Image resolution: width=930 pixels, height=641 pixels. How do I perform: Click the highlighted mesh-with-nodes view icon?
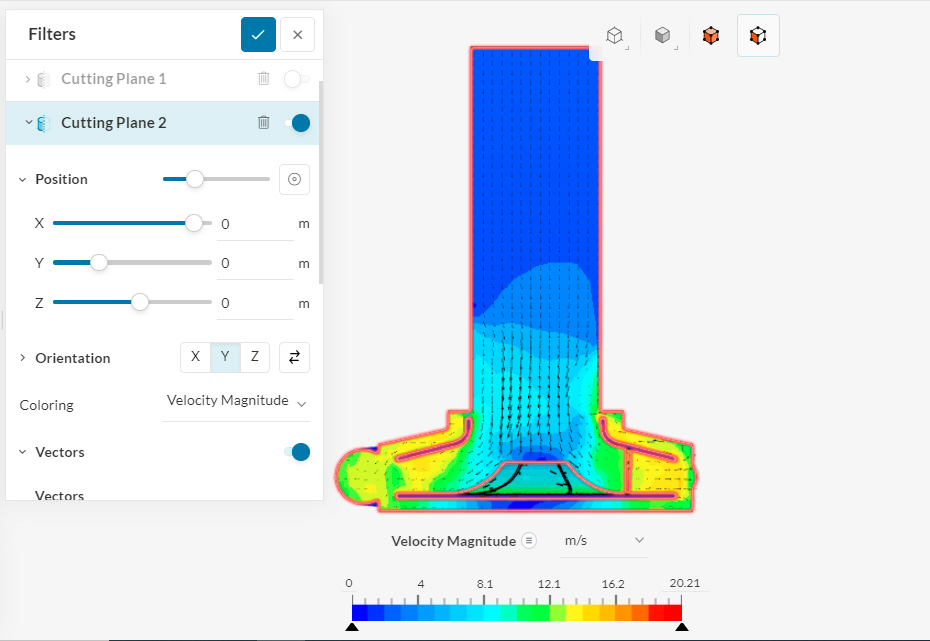(x=758, y=34)
